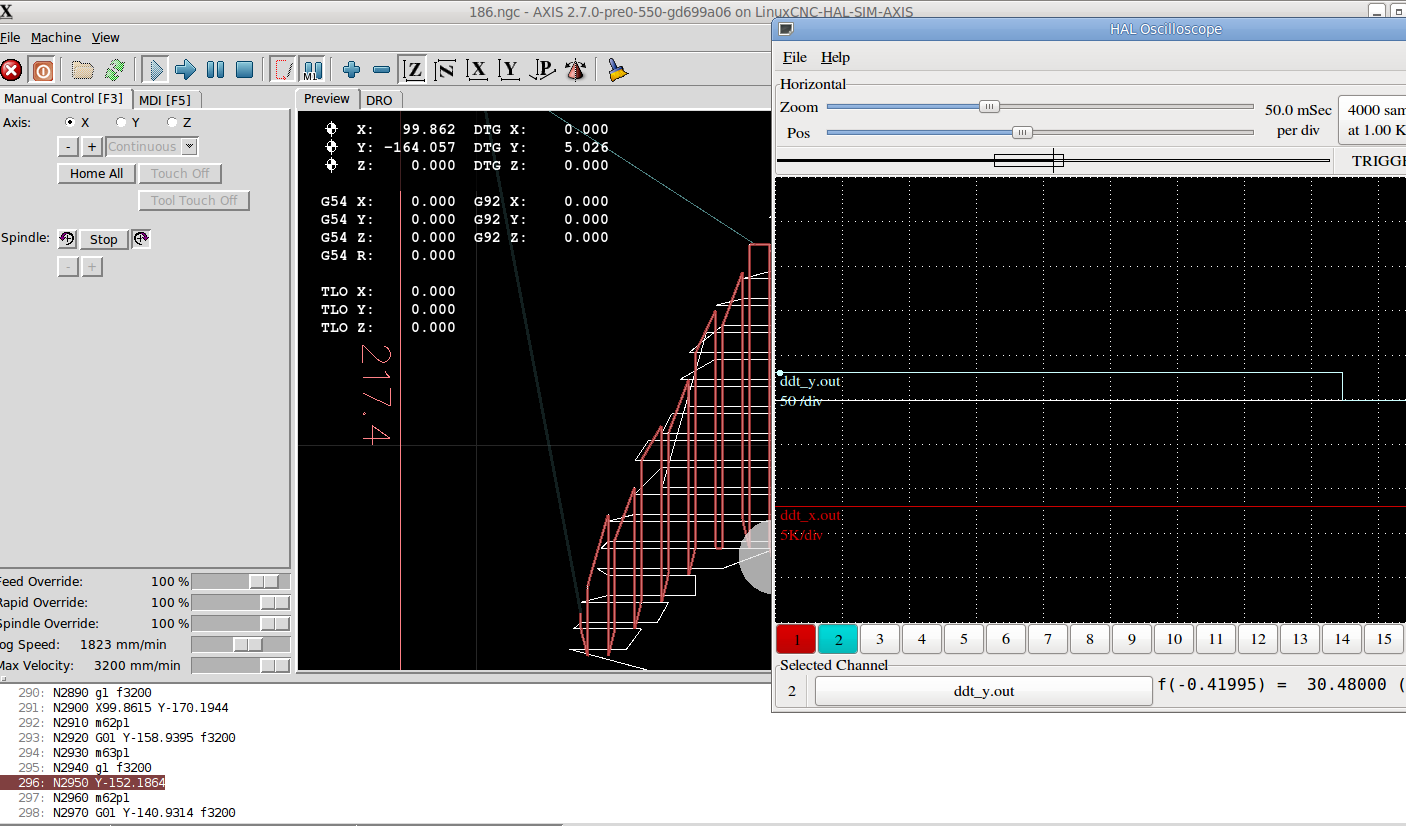Open the Machine menu
The height and width of the screenshot is (826, 1406).
(56, 38)
